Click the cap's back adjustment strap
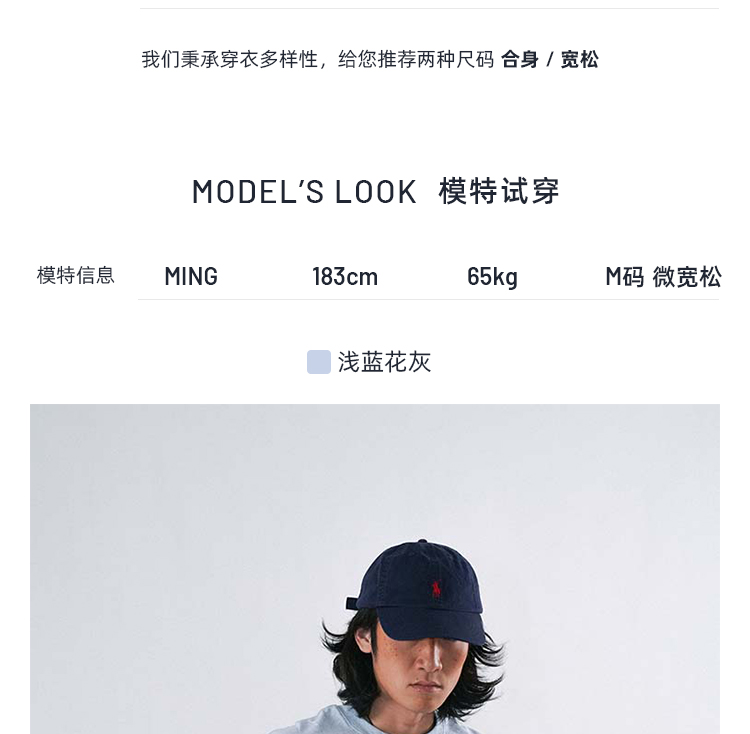750x734 pixels. pos(352,603)
